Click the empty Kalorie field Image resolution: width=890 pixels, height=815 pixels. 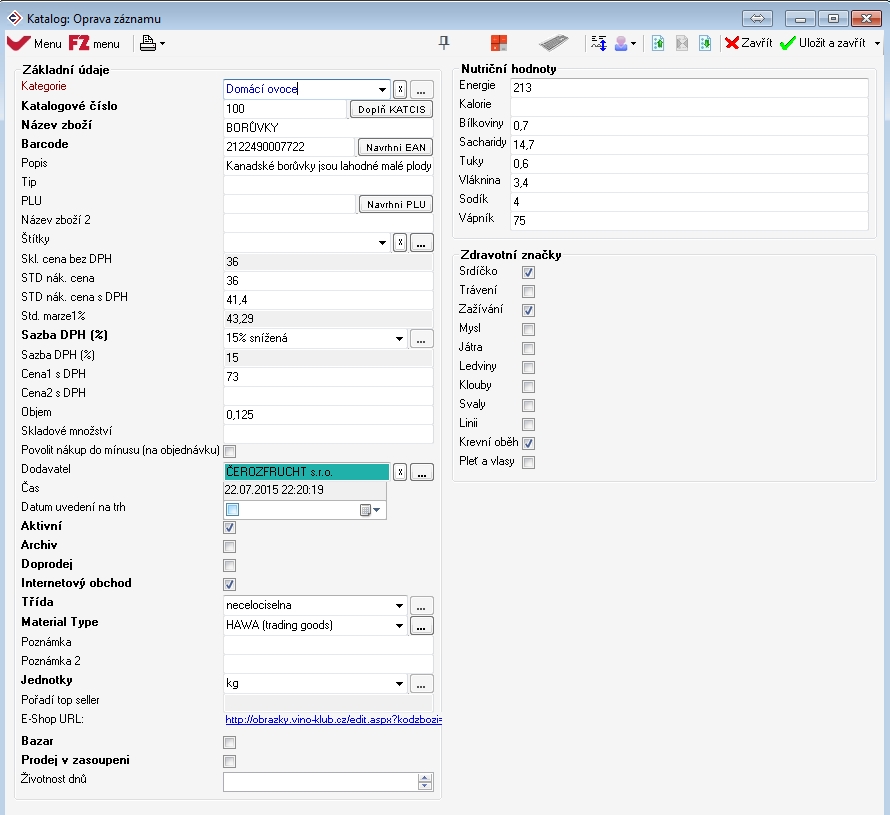click(689, 106)
